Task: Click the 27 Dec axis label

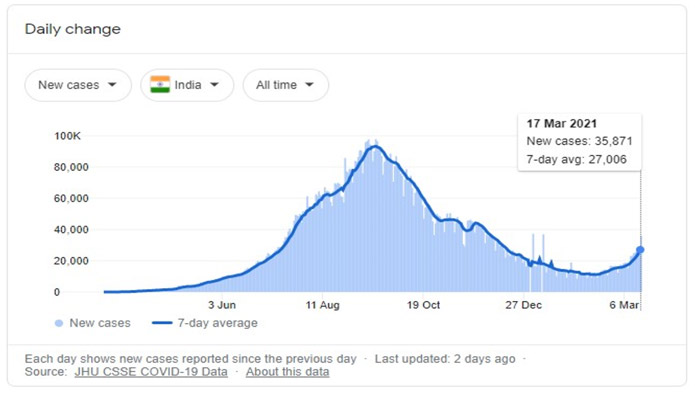Action: pyautogui.click(x=523, y=305)
